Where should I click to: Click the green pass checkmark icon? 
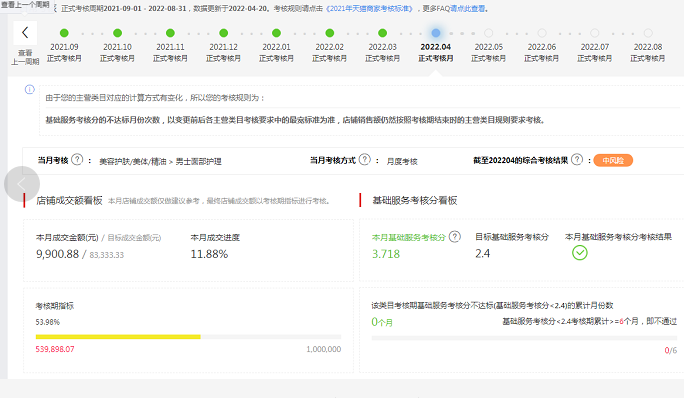(x=580, y=253)
